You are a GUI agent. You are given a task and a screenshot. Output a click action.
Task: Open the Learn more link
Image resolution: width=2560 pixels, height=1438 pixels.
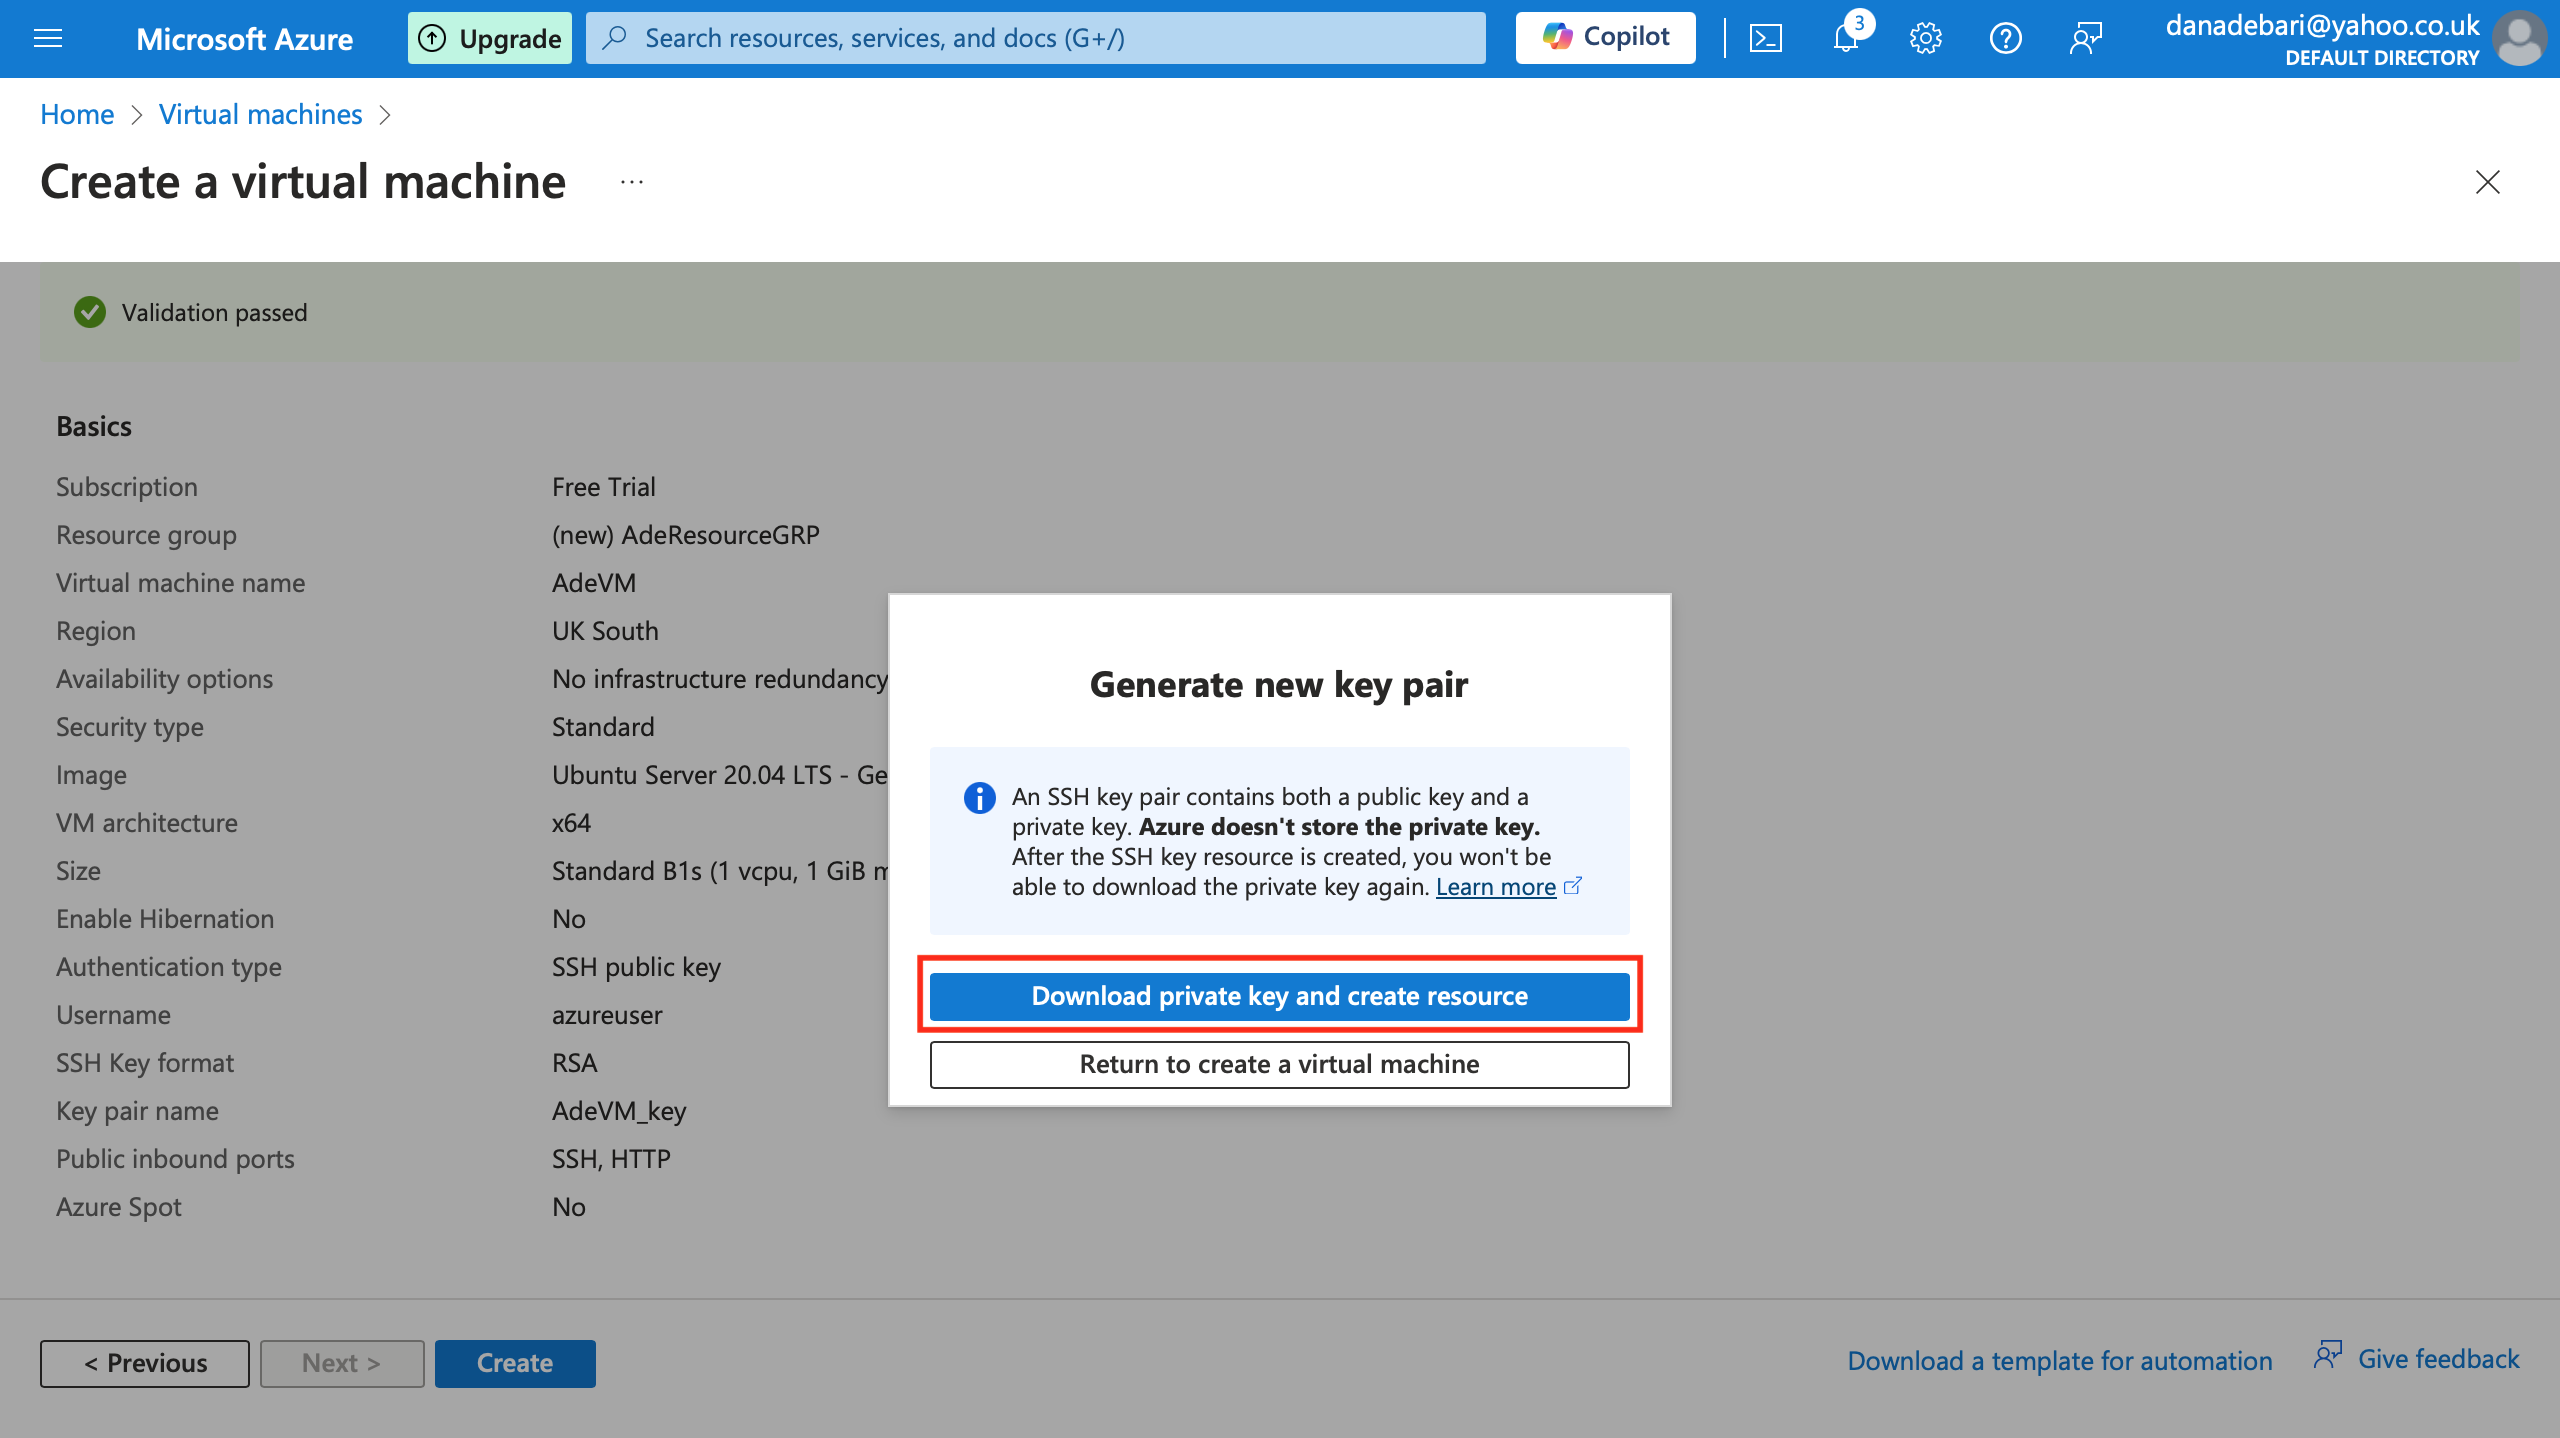point(1496,887)
